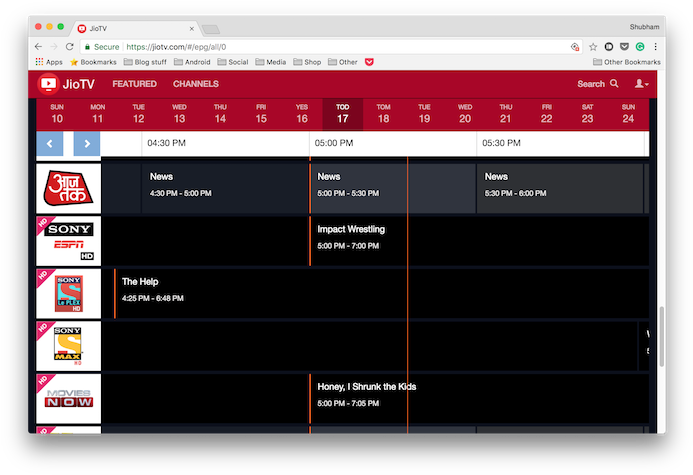Screen dimensions: 693x475
Task: Select the Sony Le Plex HD channel
Action: pyautogui.click(x=68, y=294)
